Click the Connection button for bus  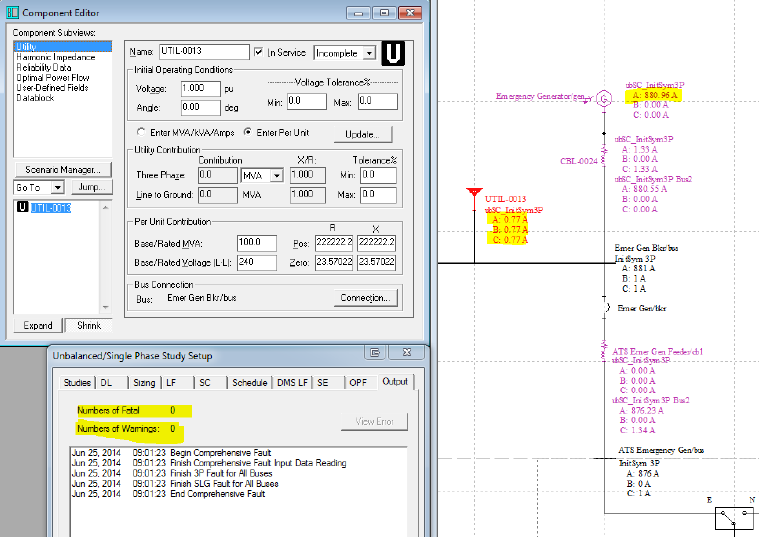(365, 298)
